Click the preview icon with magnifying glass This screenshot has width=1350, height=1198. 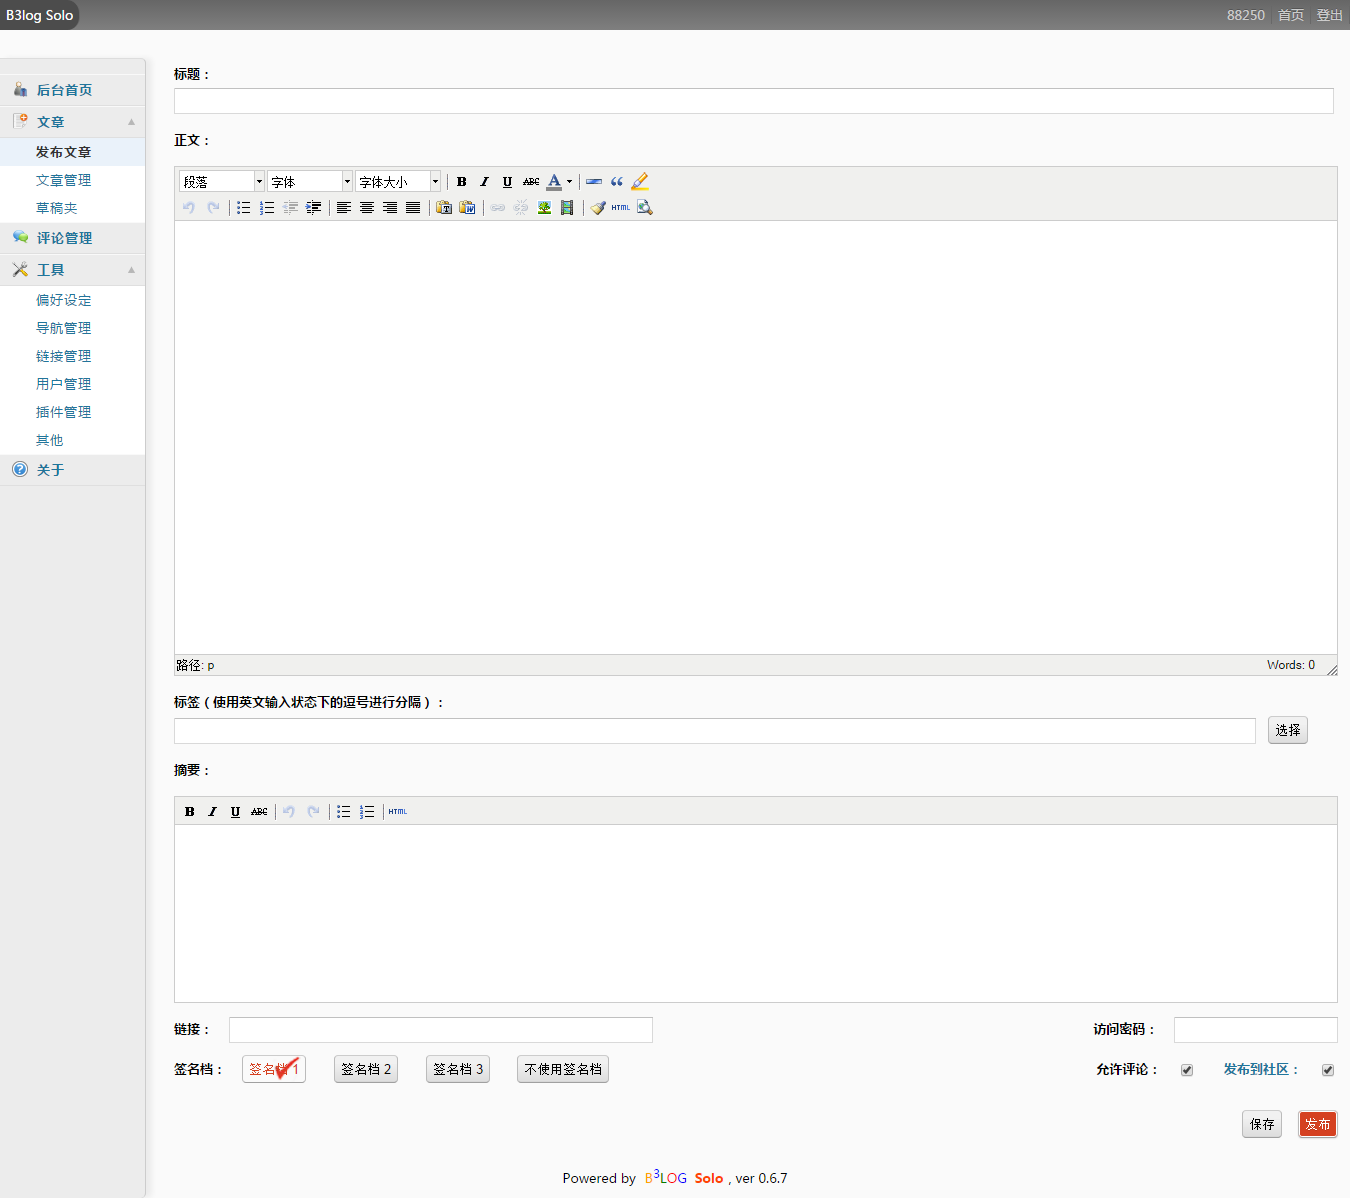pyautogui.click(x=645, y=208)
